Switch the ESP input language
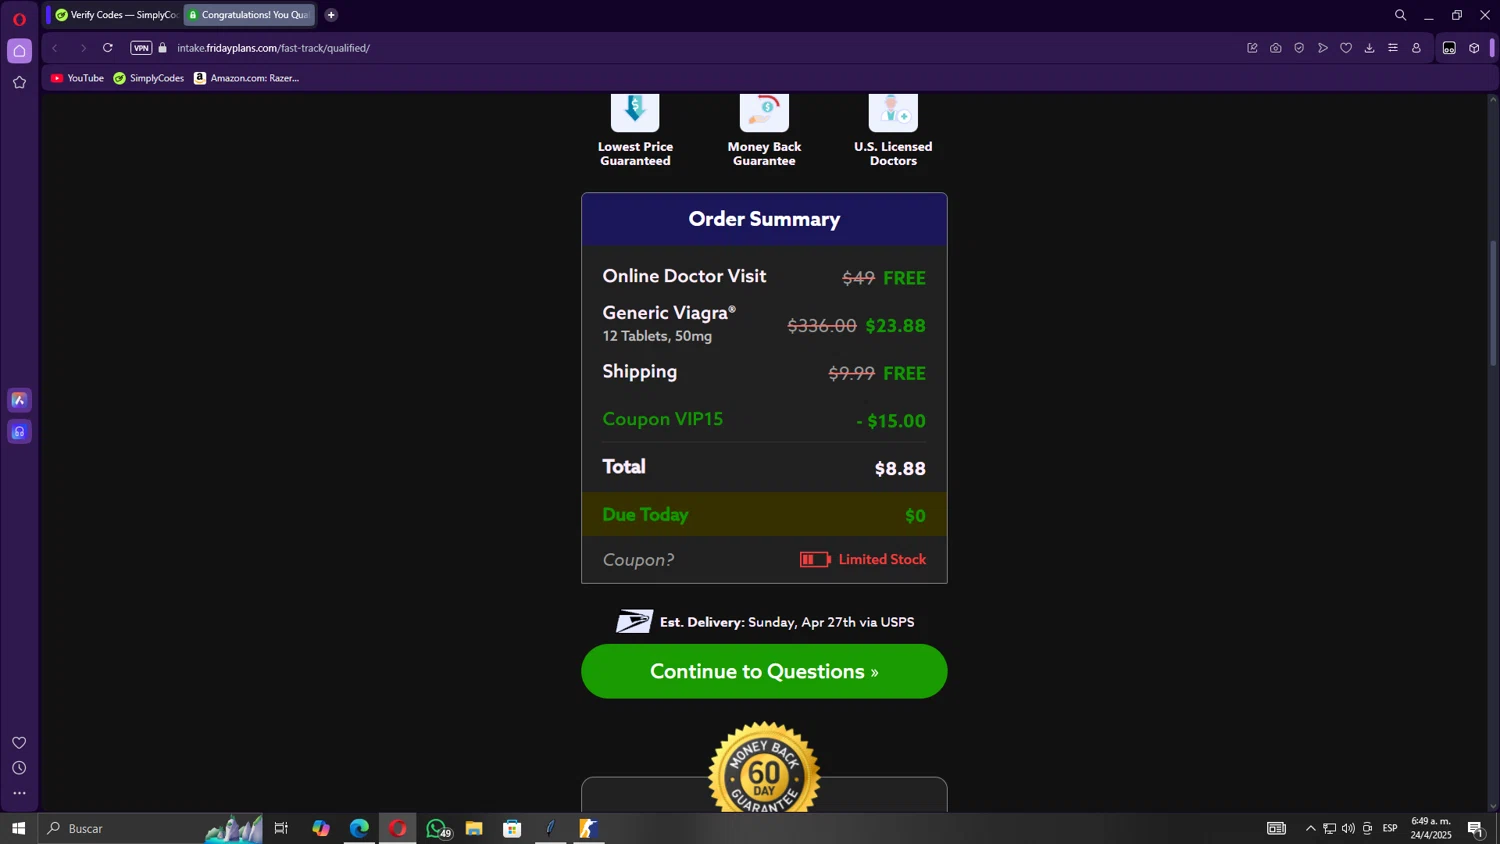The image size is (1500, 844). 1390,828
